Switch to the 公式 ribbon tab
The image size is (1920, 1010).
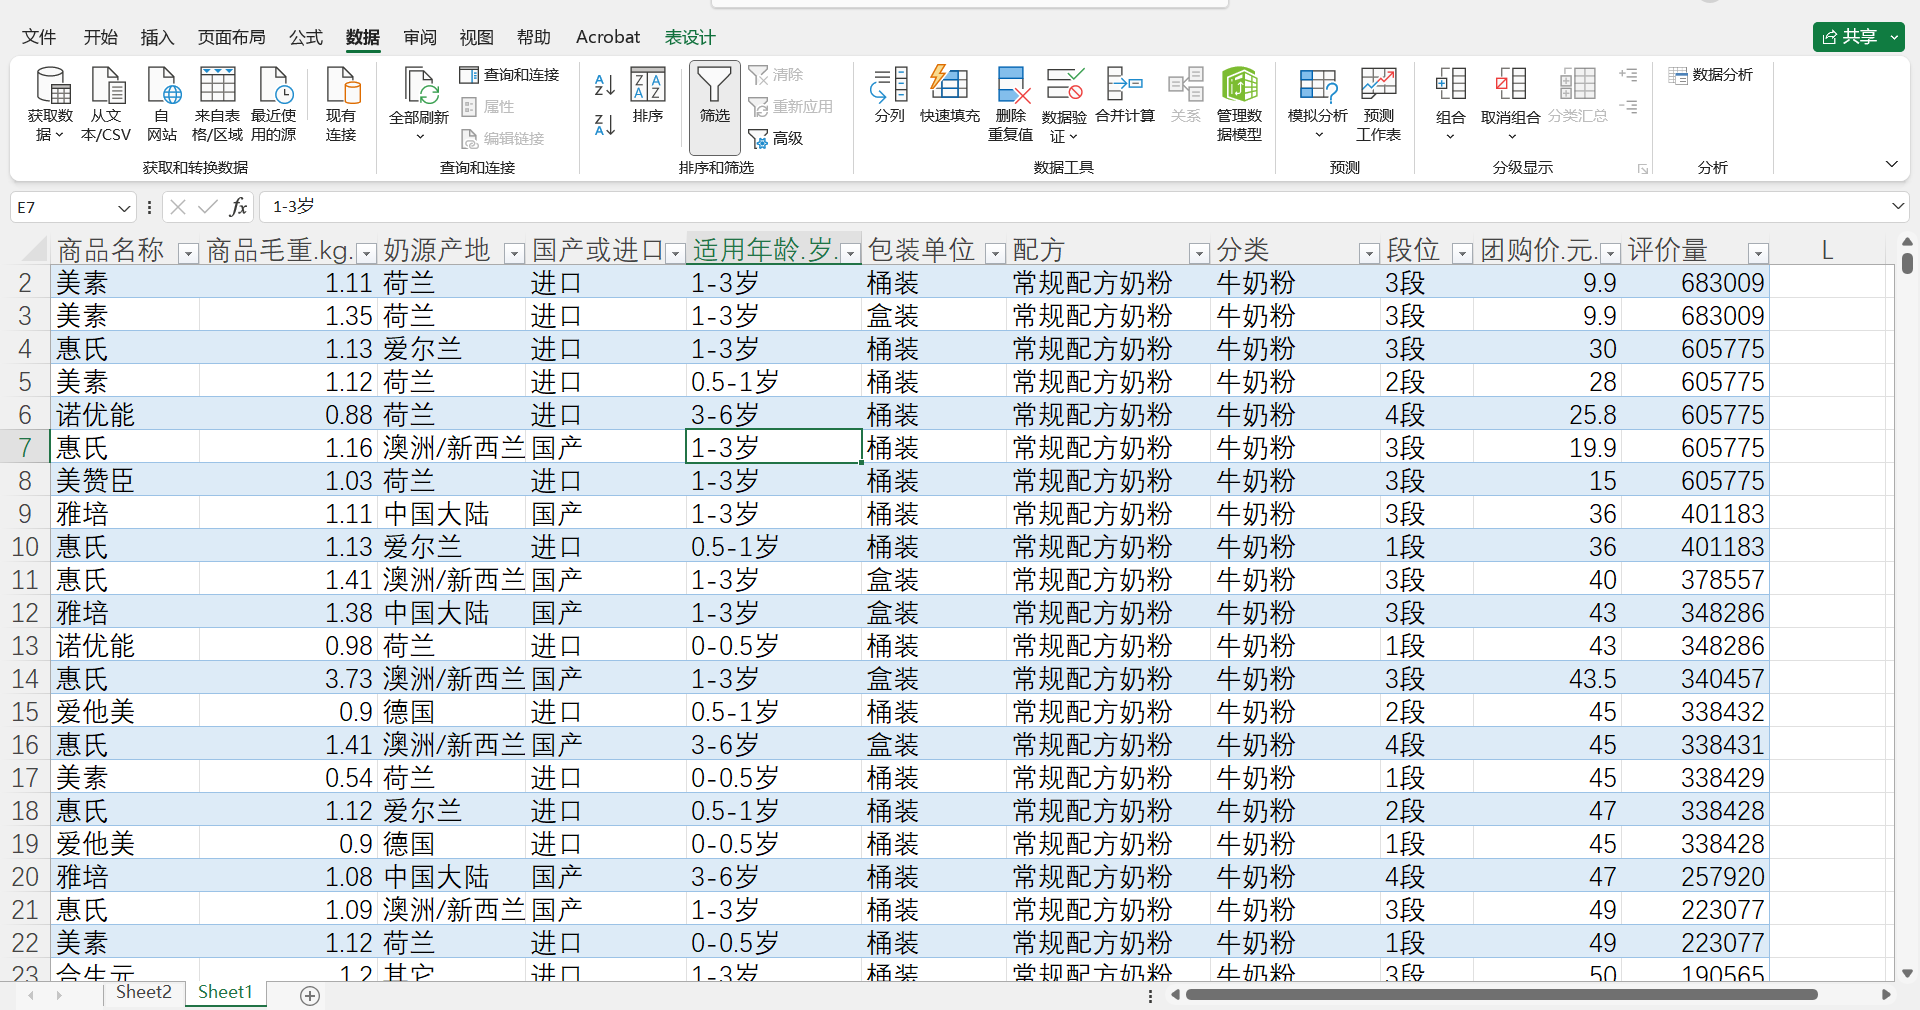[305, 37]
